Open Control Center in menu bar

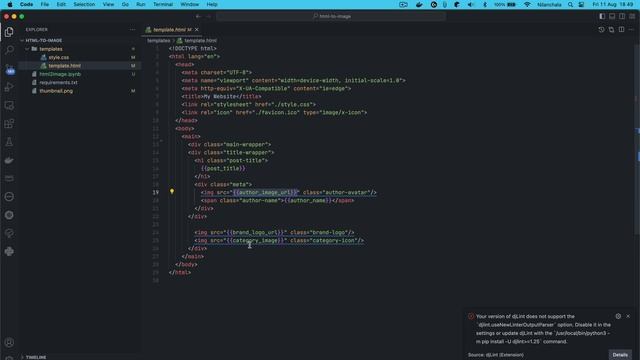[x=581, y=4]
